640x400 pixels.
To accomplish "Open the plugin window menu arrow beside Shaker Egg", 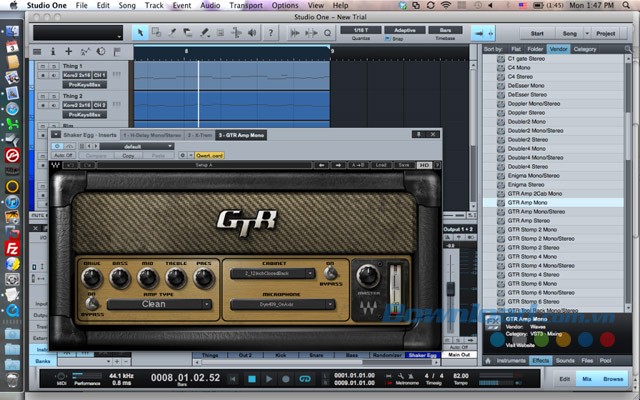I will click(x=56, y=134).
